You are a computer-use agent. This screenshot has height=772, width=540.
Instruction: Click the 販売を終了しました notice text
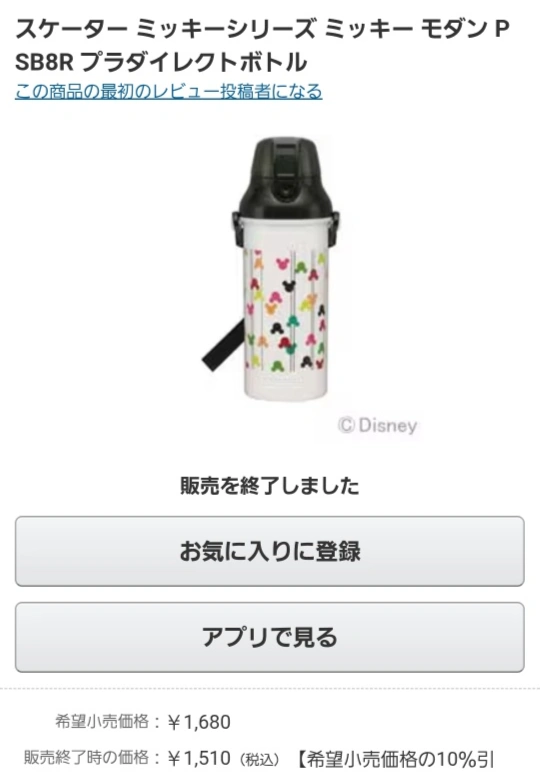coord(270,486)
